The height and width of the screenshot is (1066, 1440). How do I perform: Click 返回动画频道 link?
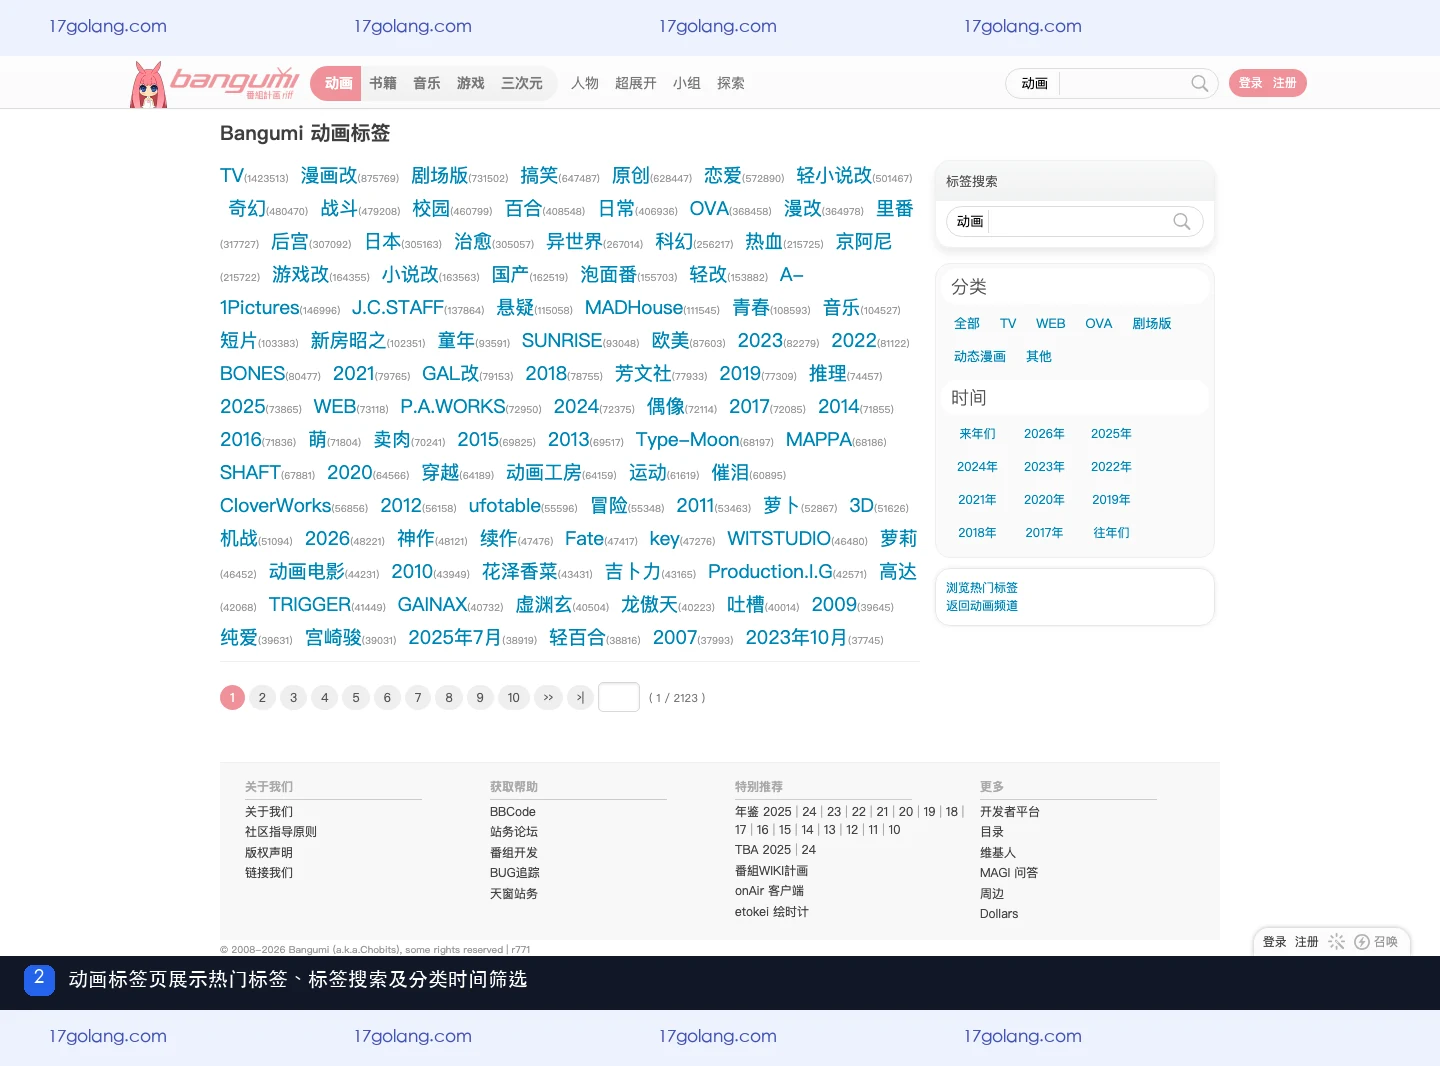[x=982, y=605]
